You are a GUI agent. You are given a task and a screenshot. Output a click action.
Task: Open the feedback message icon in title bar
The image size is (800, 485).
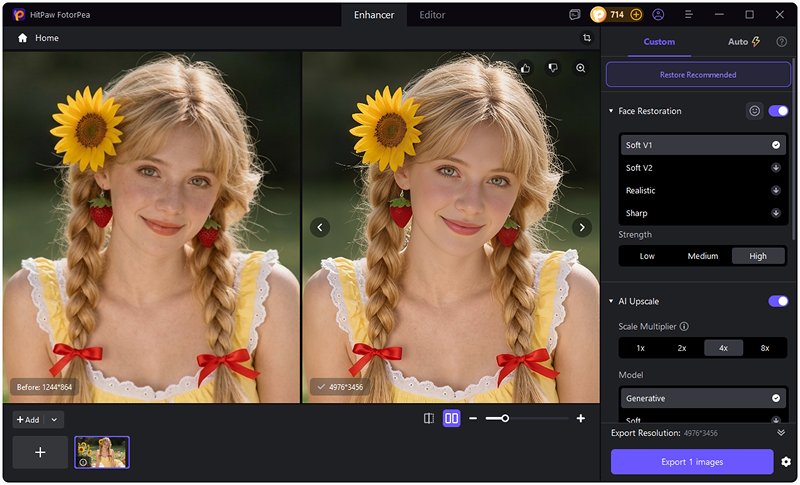coord(574,15)
